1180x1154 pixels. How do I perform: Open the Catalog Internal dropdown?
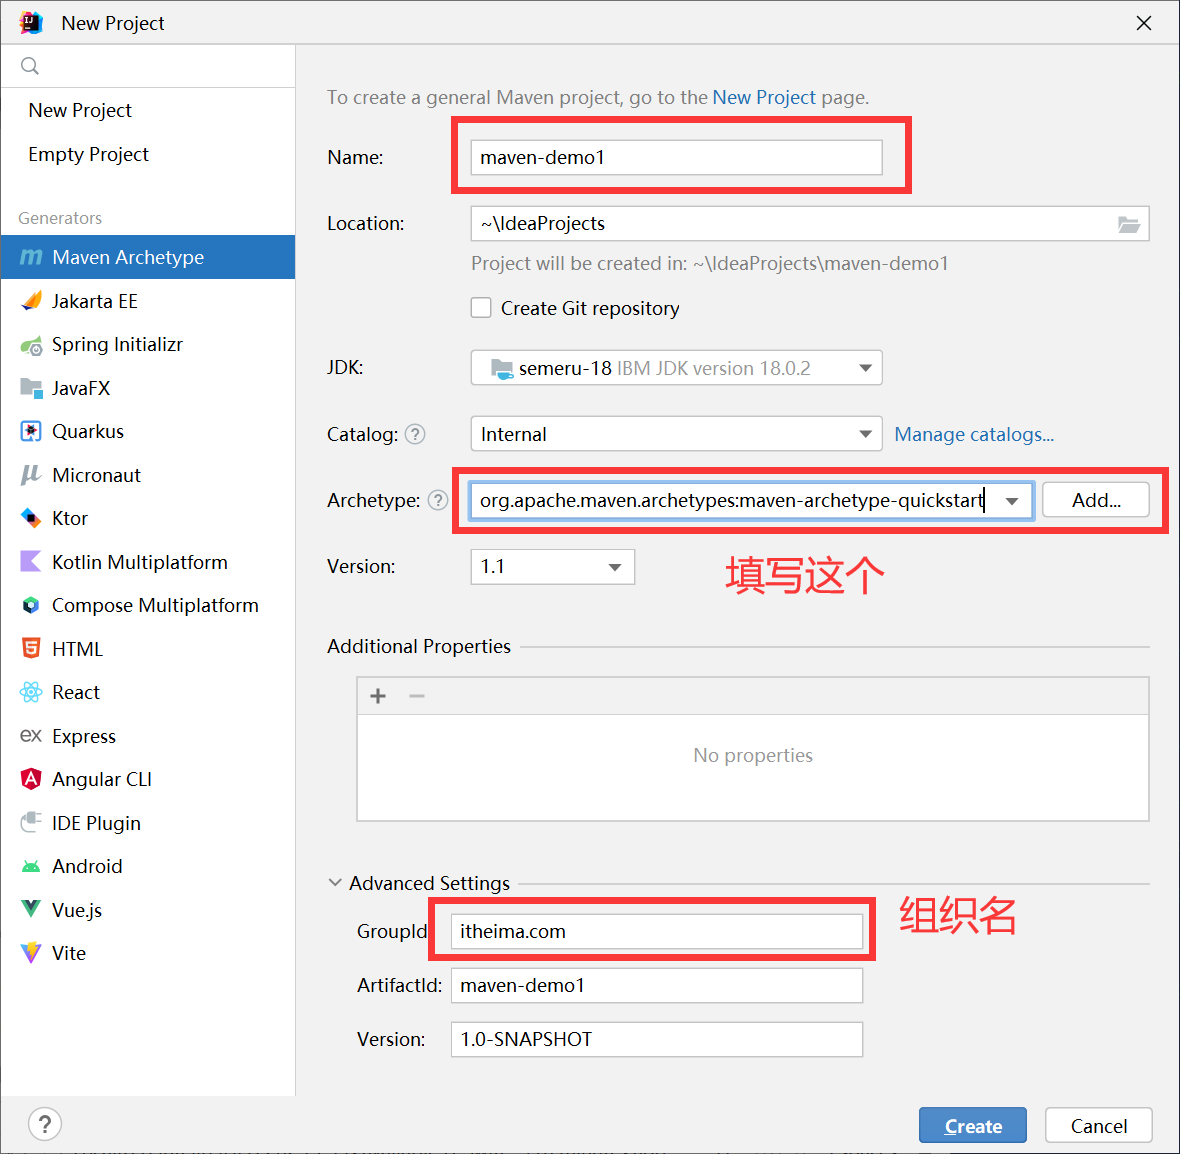677,434
